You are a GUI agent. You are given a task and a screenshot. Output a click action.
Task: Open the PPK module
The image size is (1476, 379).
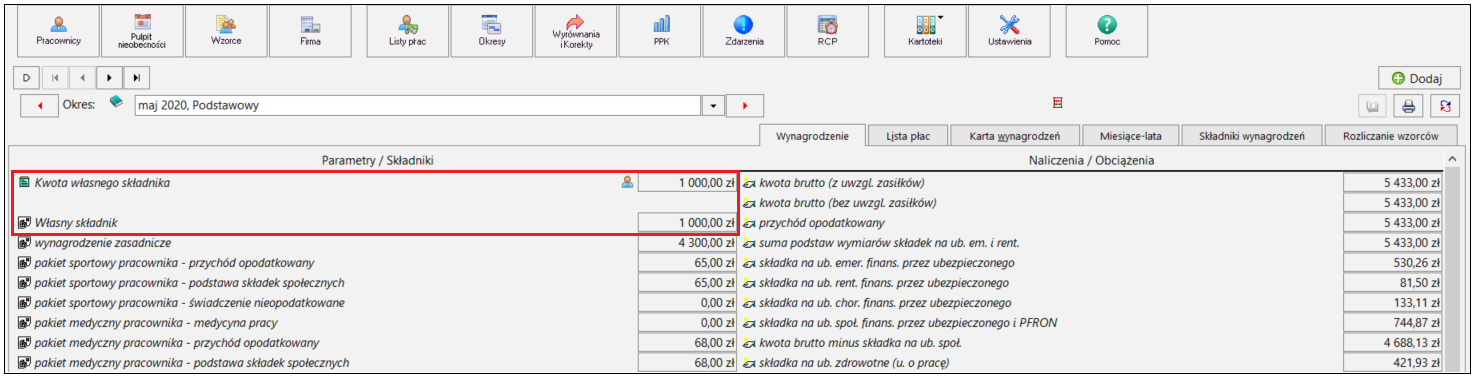tap(661, 31)
